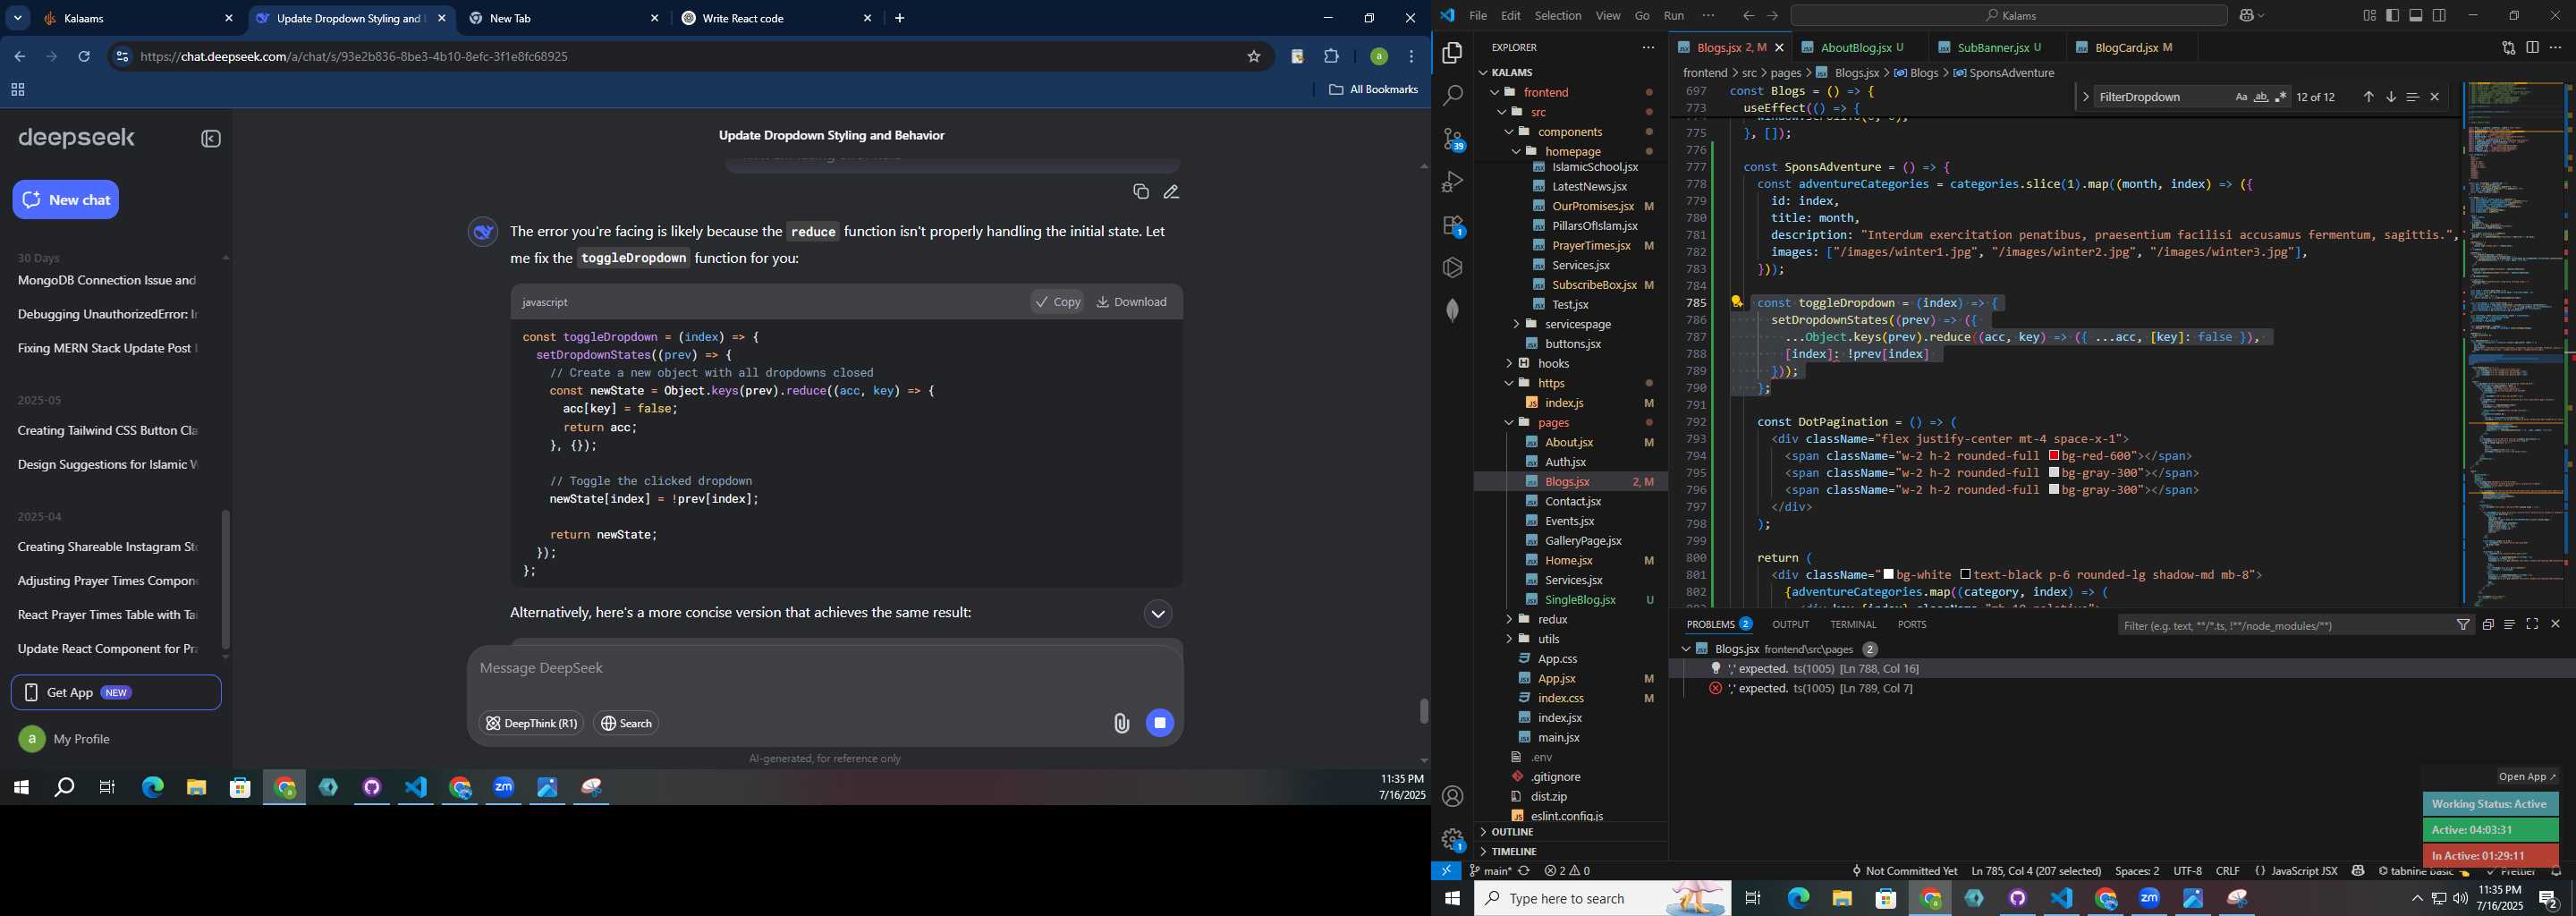Viewport: 2576px width, 916px height.
Task: Click the bg-gray-300 color swatch on line 795
Action: pyautogui.click(x=2055, y=473)
